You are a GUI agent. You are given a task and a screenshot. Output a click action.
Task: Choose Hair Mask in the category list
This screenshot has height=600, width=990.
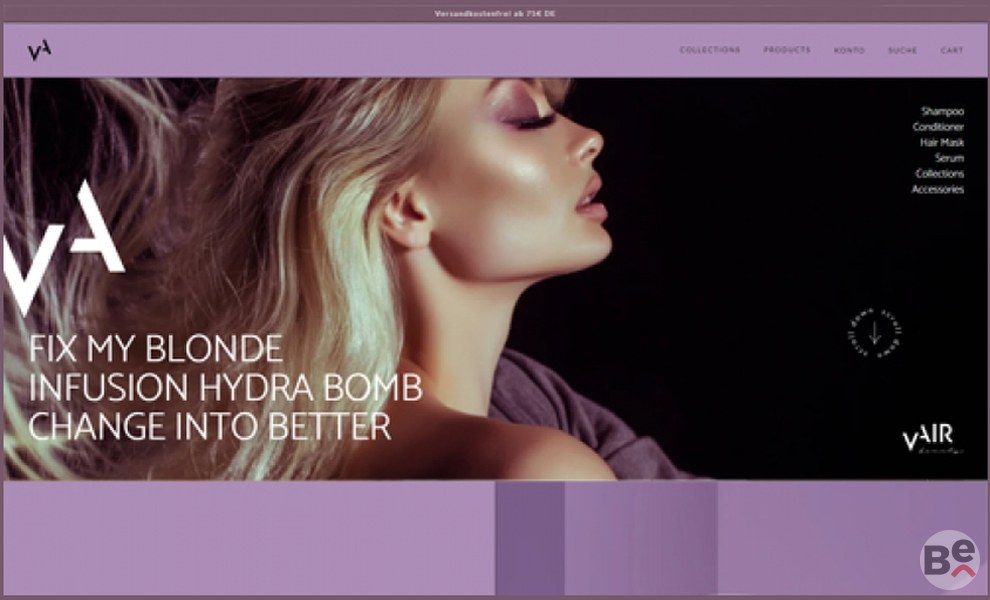[x=941, y=143]
